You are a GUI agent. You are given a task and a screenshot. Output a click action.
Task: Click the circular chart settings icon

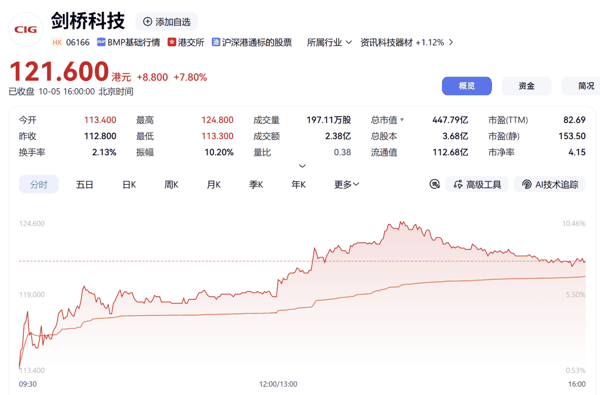click(434, 184)
